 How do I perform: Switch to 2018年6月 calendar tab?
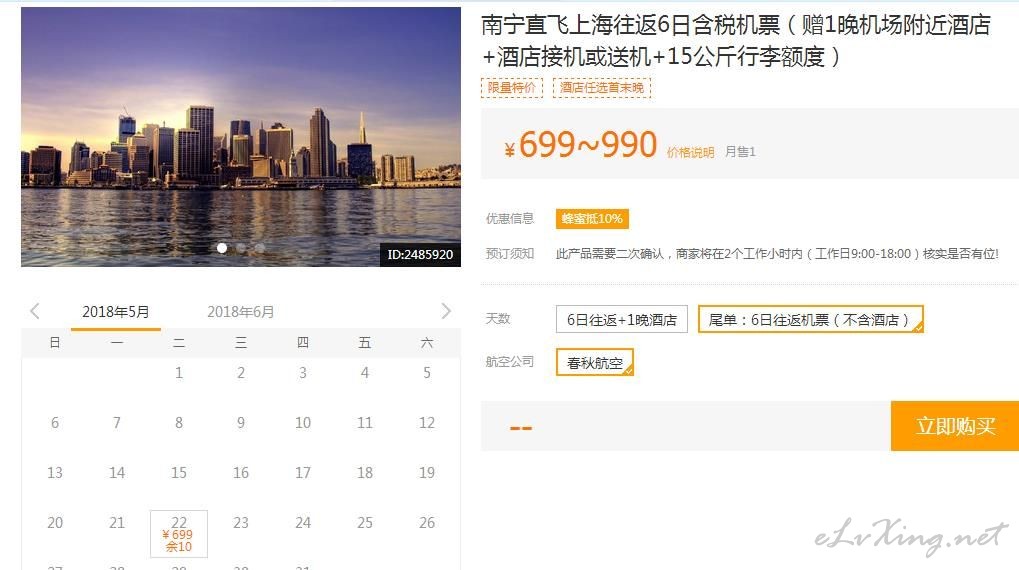point(240,312)
